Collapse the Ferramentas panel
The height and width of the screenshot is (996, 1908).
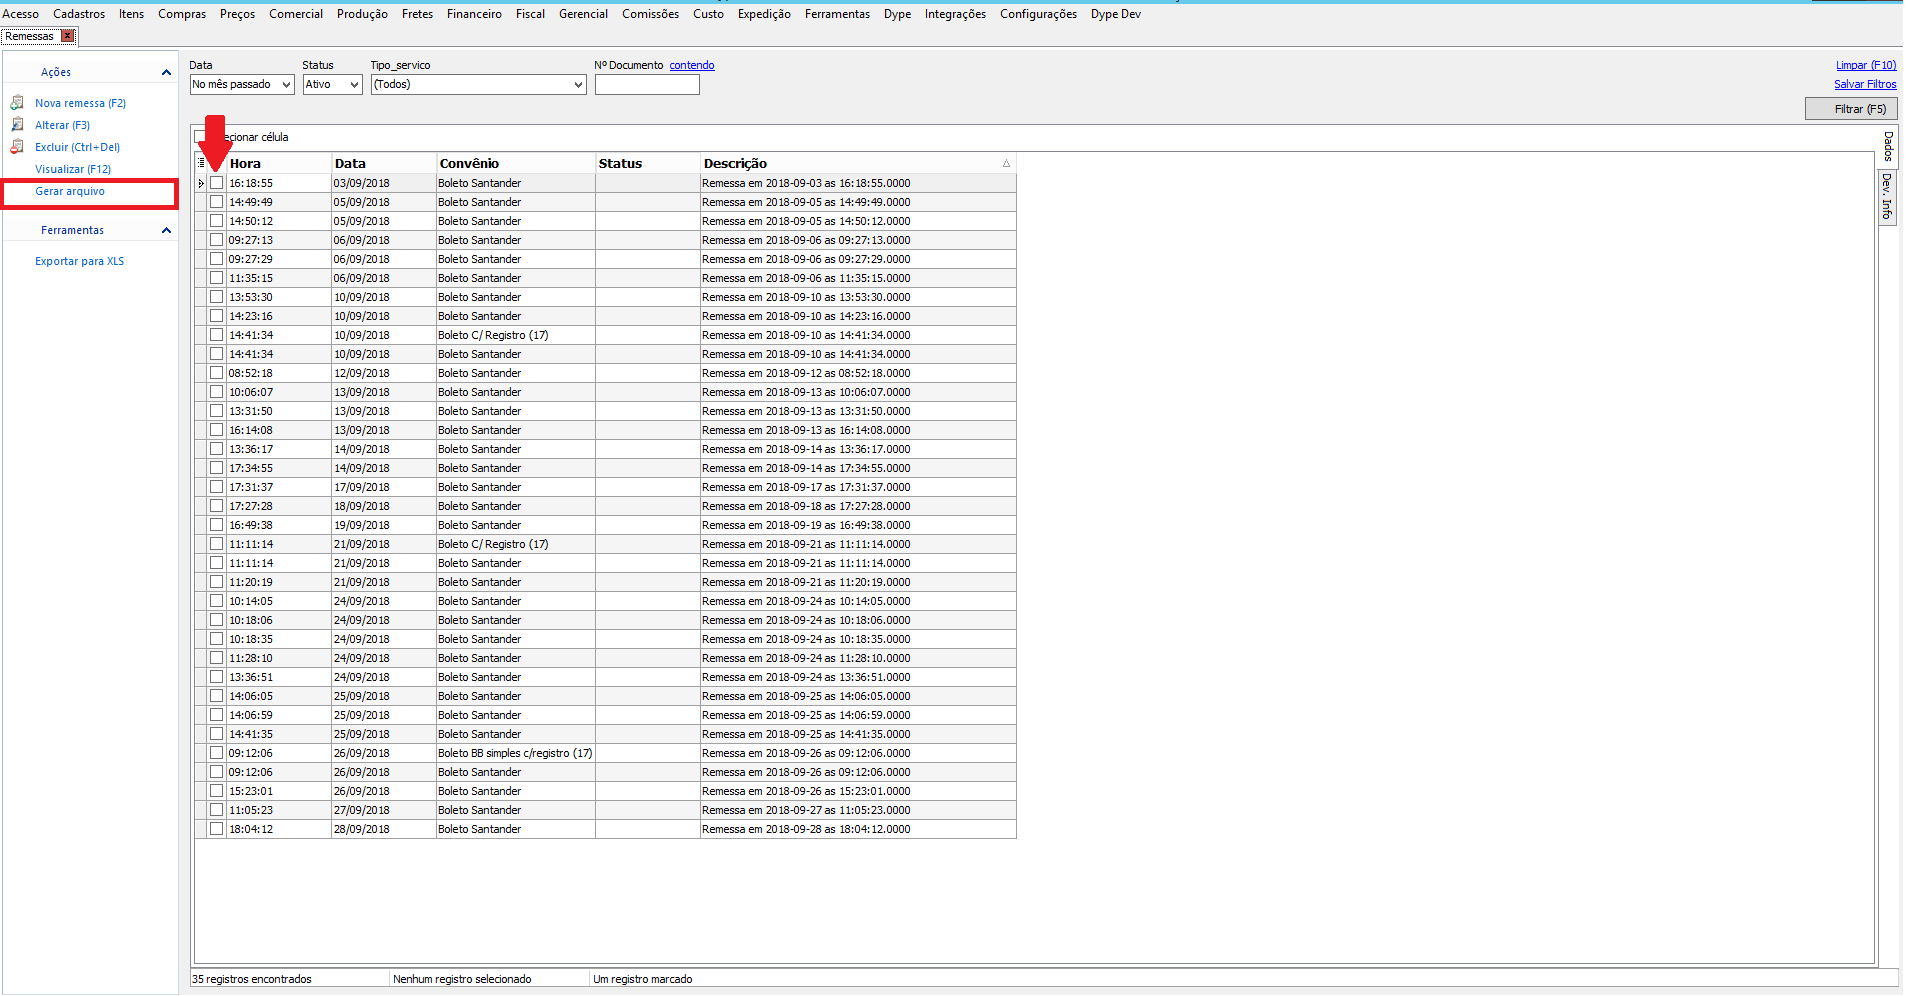click(x=166, y=230)
